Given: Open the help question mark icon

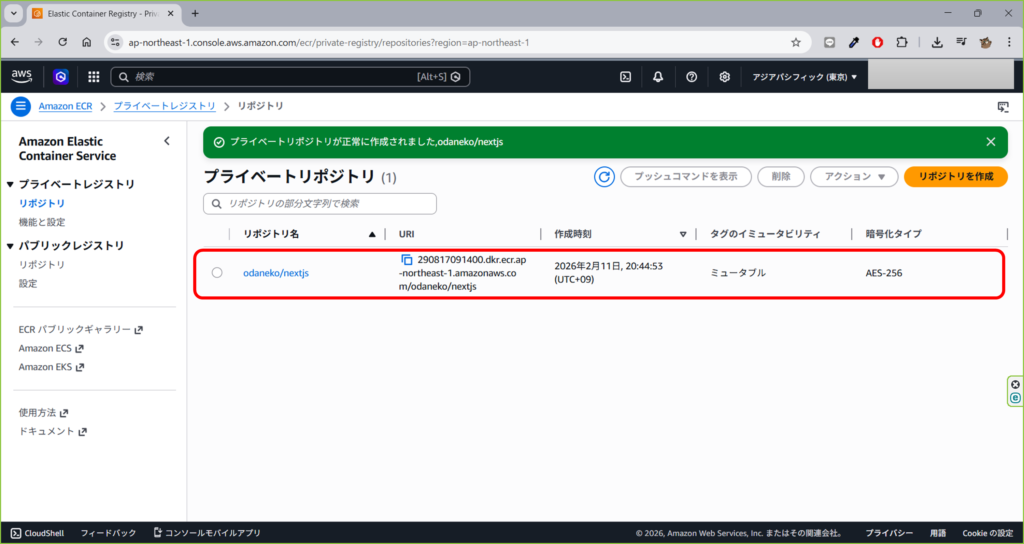Looking at the screenshot, I should (691, 77).
